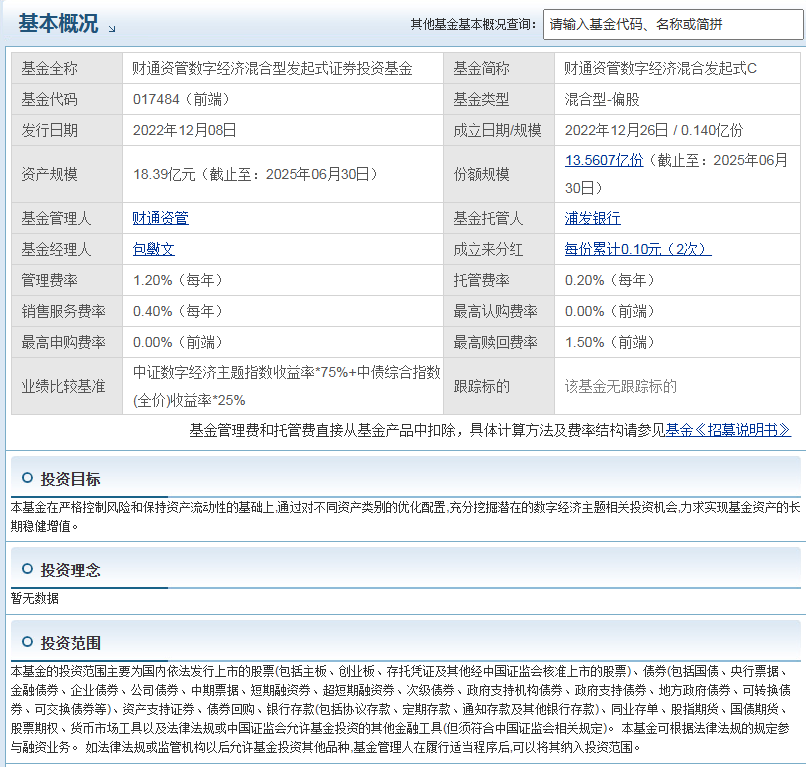The image size is (806, 767).
Task: Click the issue date 2022年12月08日
Action: [185, 130]
